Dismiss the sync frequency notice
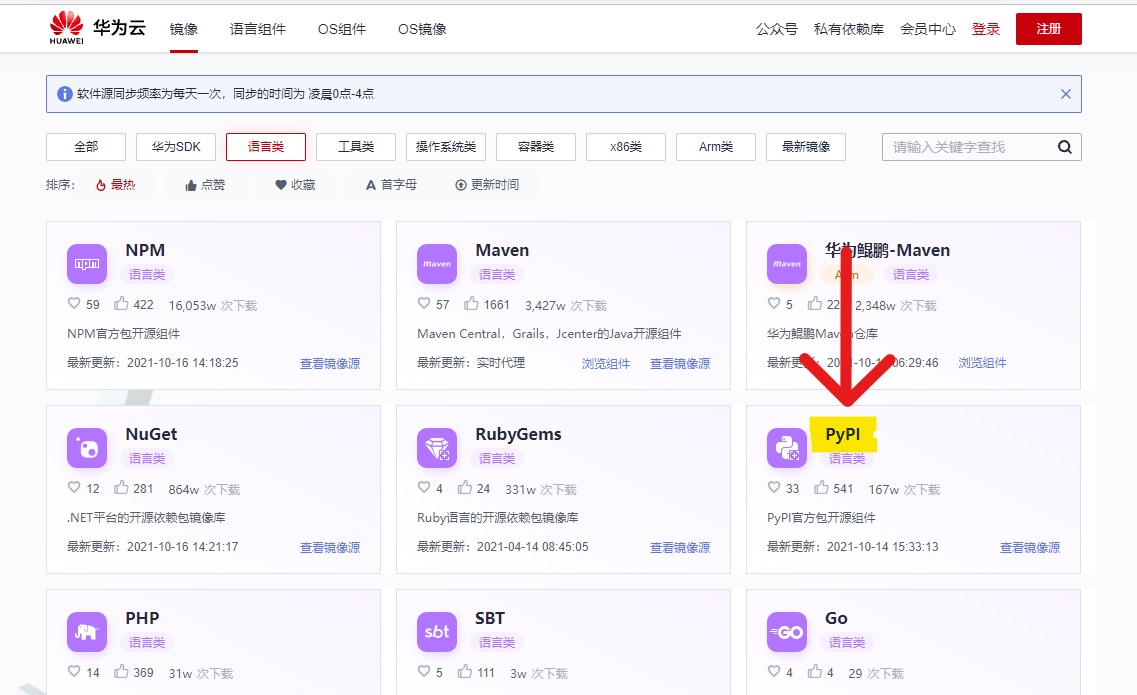This screenshot has width=1137, height=695. (1066, 94)
